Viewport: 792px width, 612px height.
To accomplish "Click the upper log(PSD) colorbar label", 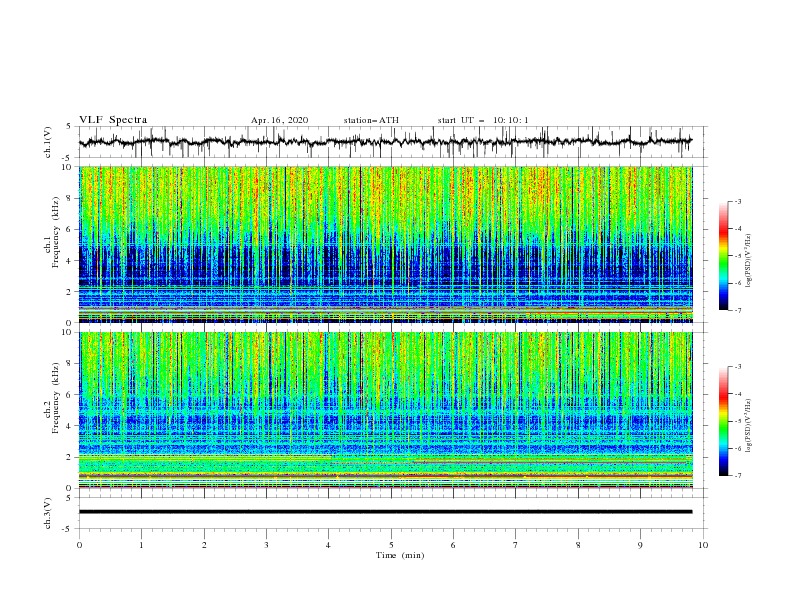I will pyautogui.click(x=749, y=261).
